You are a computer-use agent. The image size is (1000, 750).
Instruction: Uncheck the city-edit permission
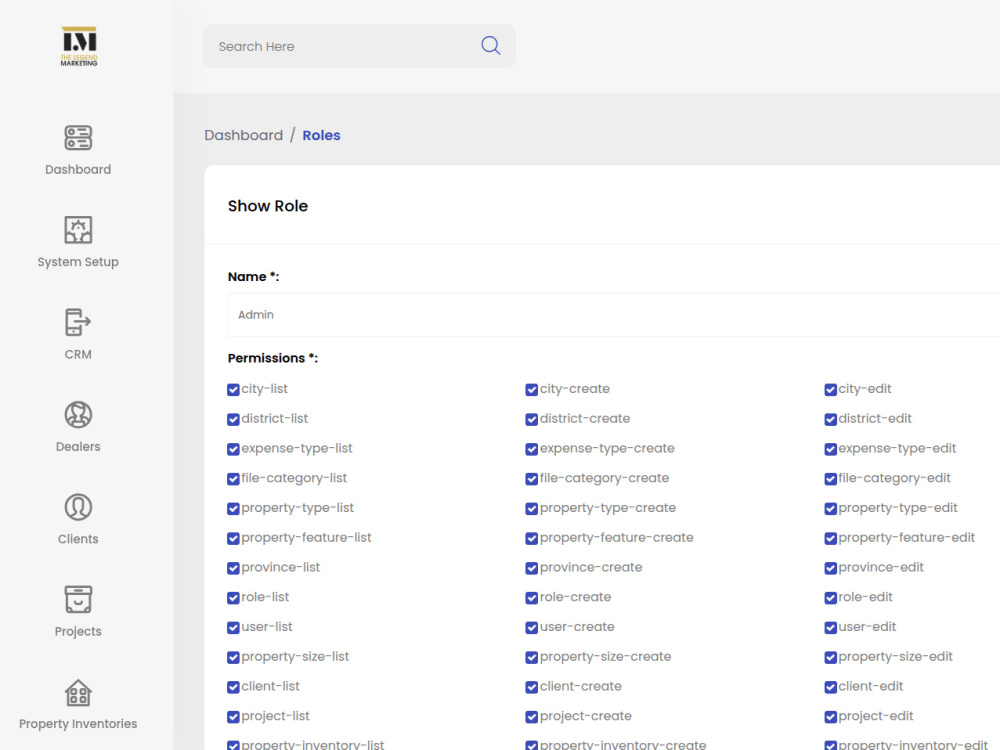pyautogui.click(x=830, y=390)
